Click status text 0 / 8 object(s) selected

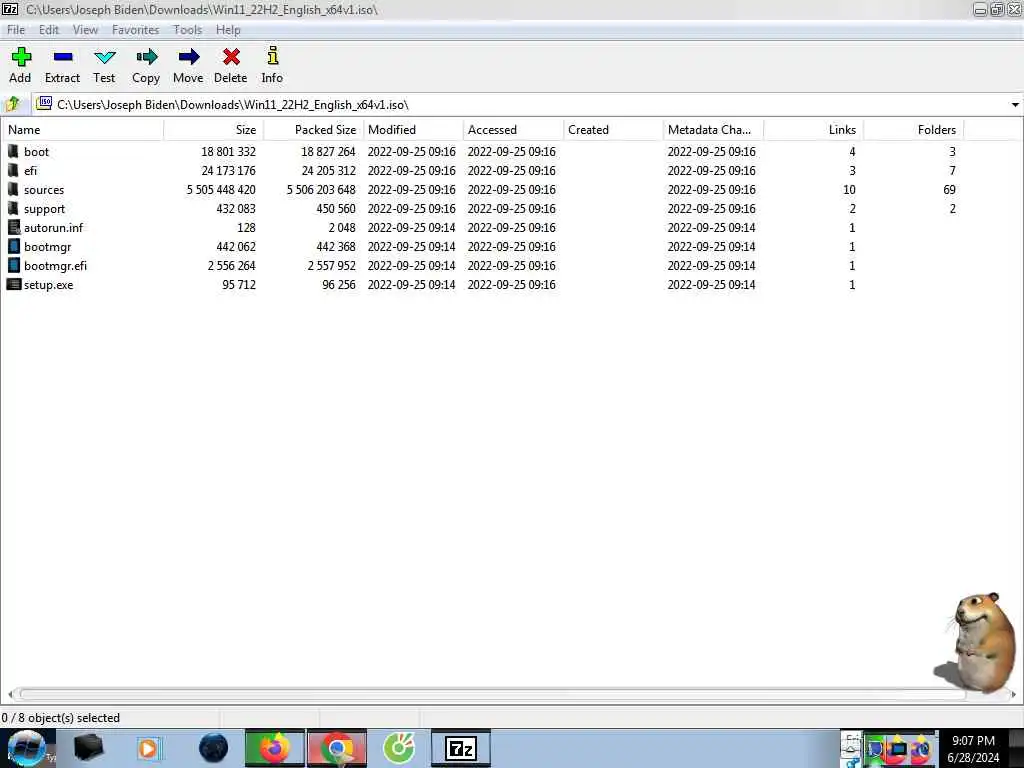tap(61, 718)
